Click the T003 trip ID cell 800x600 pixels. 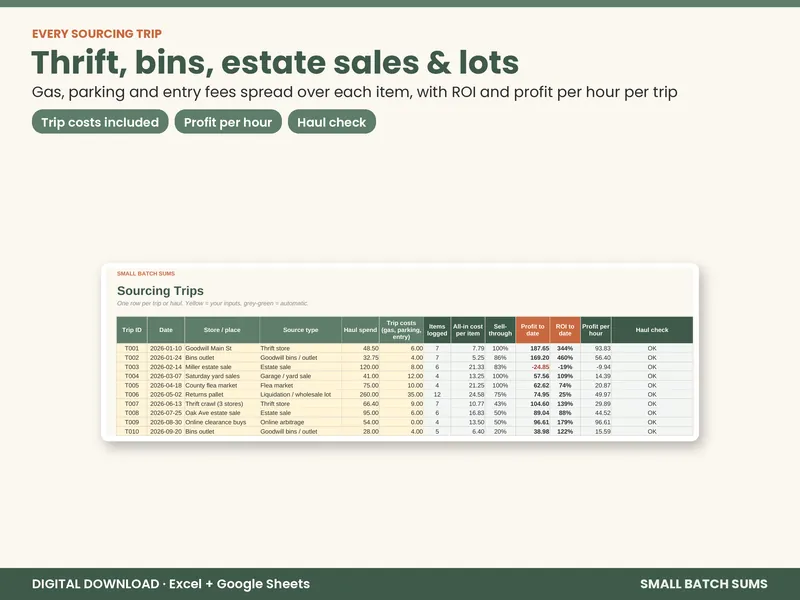coord(132,367)
